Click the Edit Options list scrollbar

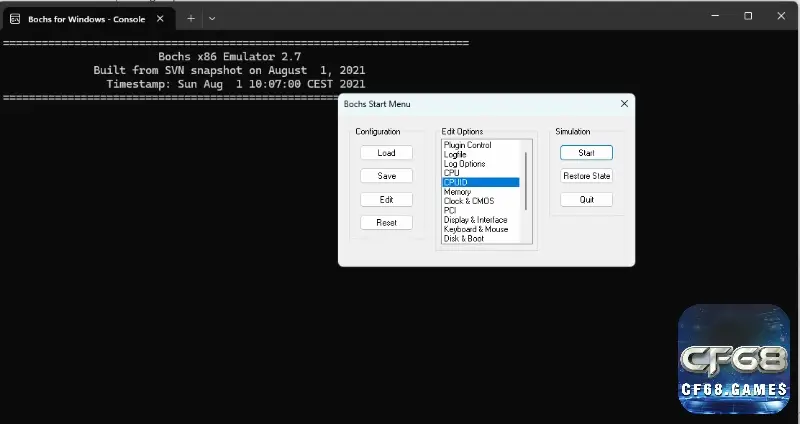coord(526,181)
